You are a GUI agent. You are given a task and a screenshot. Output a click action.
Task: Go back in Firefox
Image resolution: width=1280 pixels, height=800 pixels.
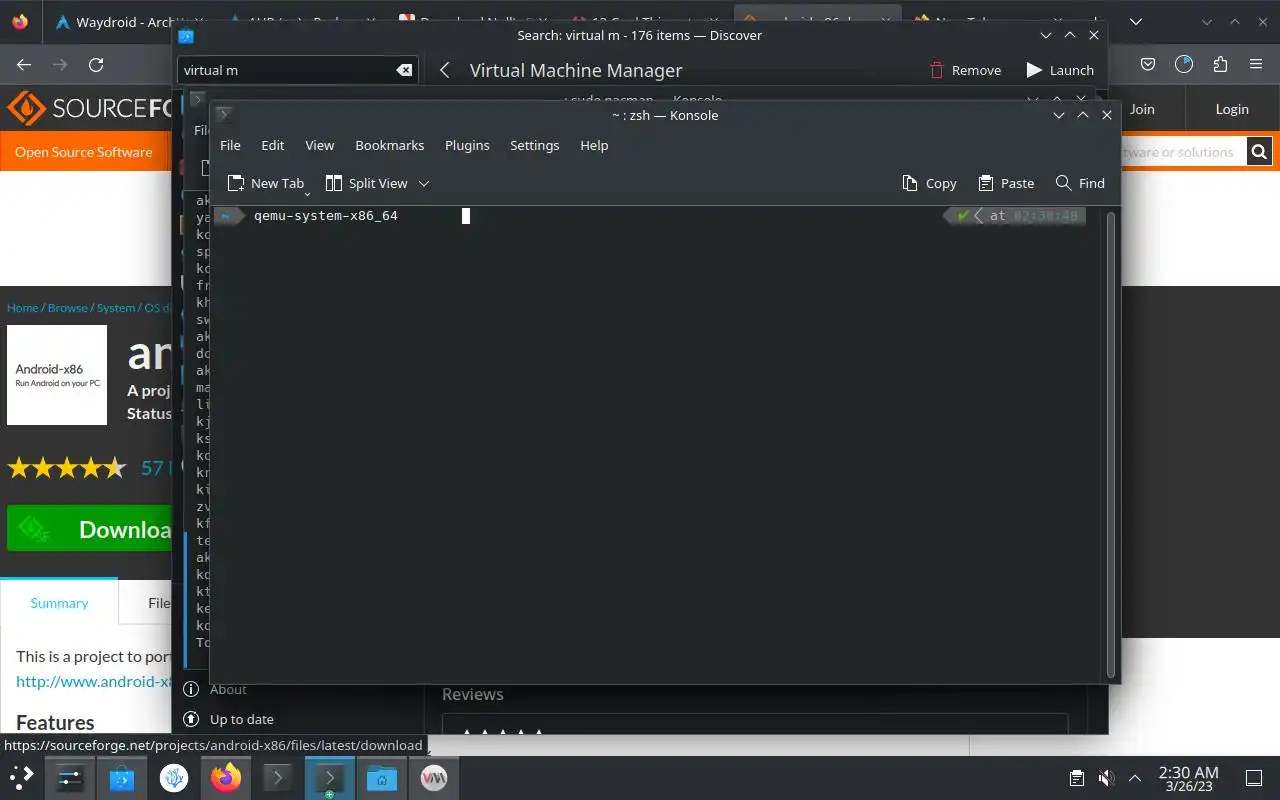point(25,64)
